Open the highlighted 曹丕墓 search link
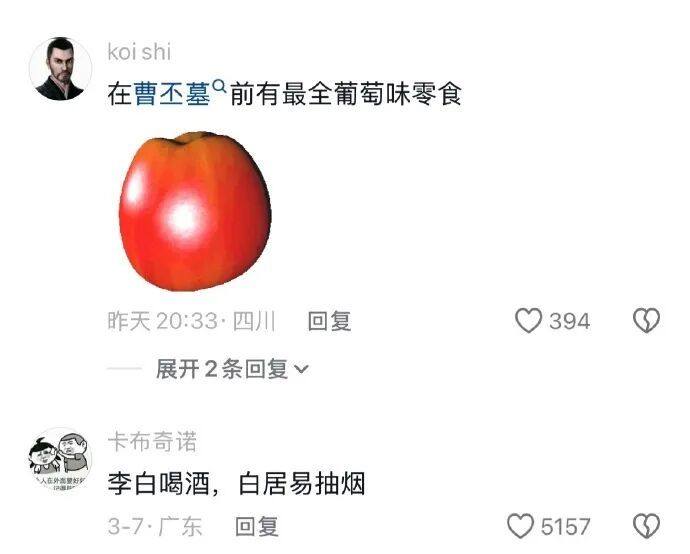Image resolution: width=690 pixels, height=554 pixels. click(x=172, y=94)
